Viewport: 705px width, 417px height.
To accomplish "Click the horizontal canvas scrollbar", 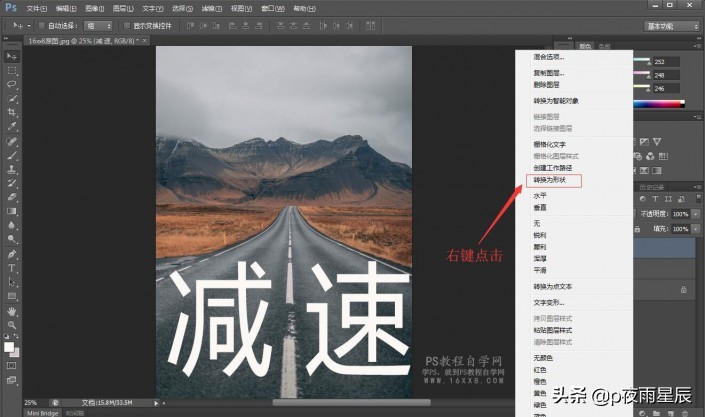I will click(x=351, y=403).
